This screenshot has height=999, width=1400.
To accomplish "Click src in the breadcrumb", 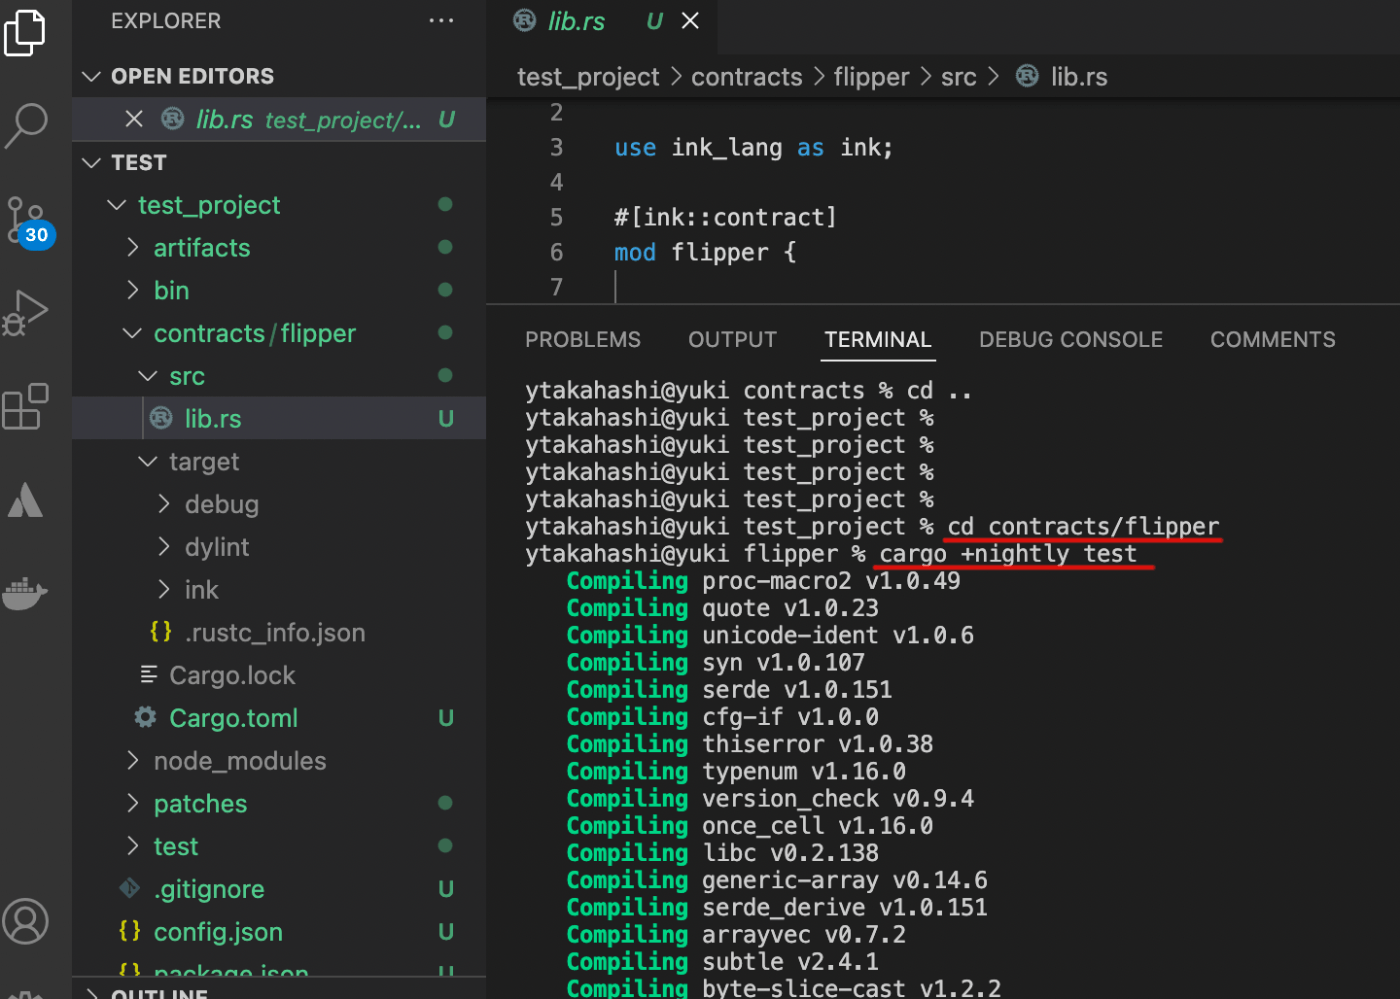I will pos(959,77).
